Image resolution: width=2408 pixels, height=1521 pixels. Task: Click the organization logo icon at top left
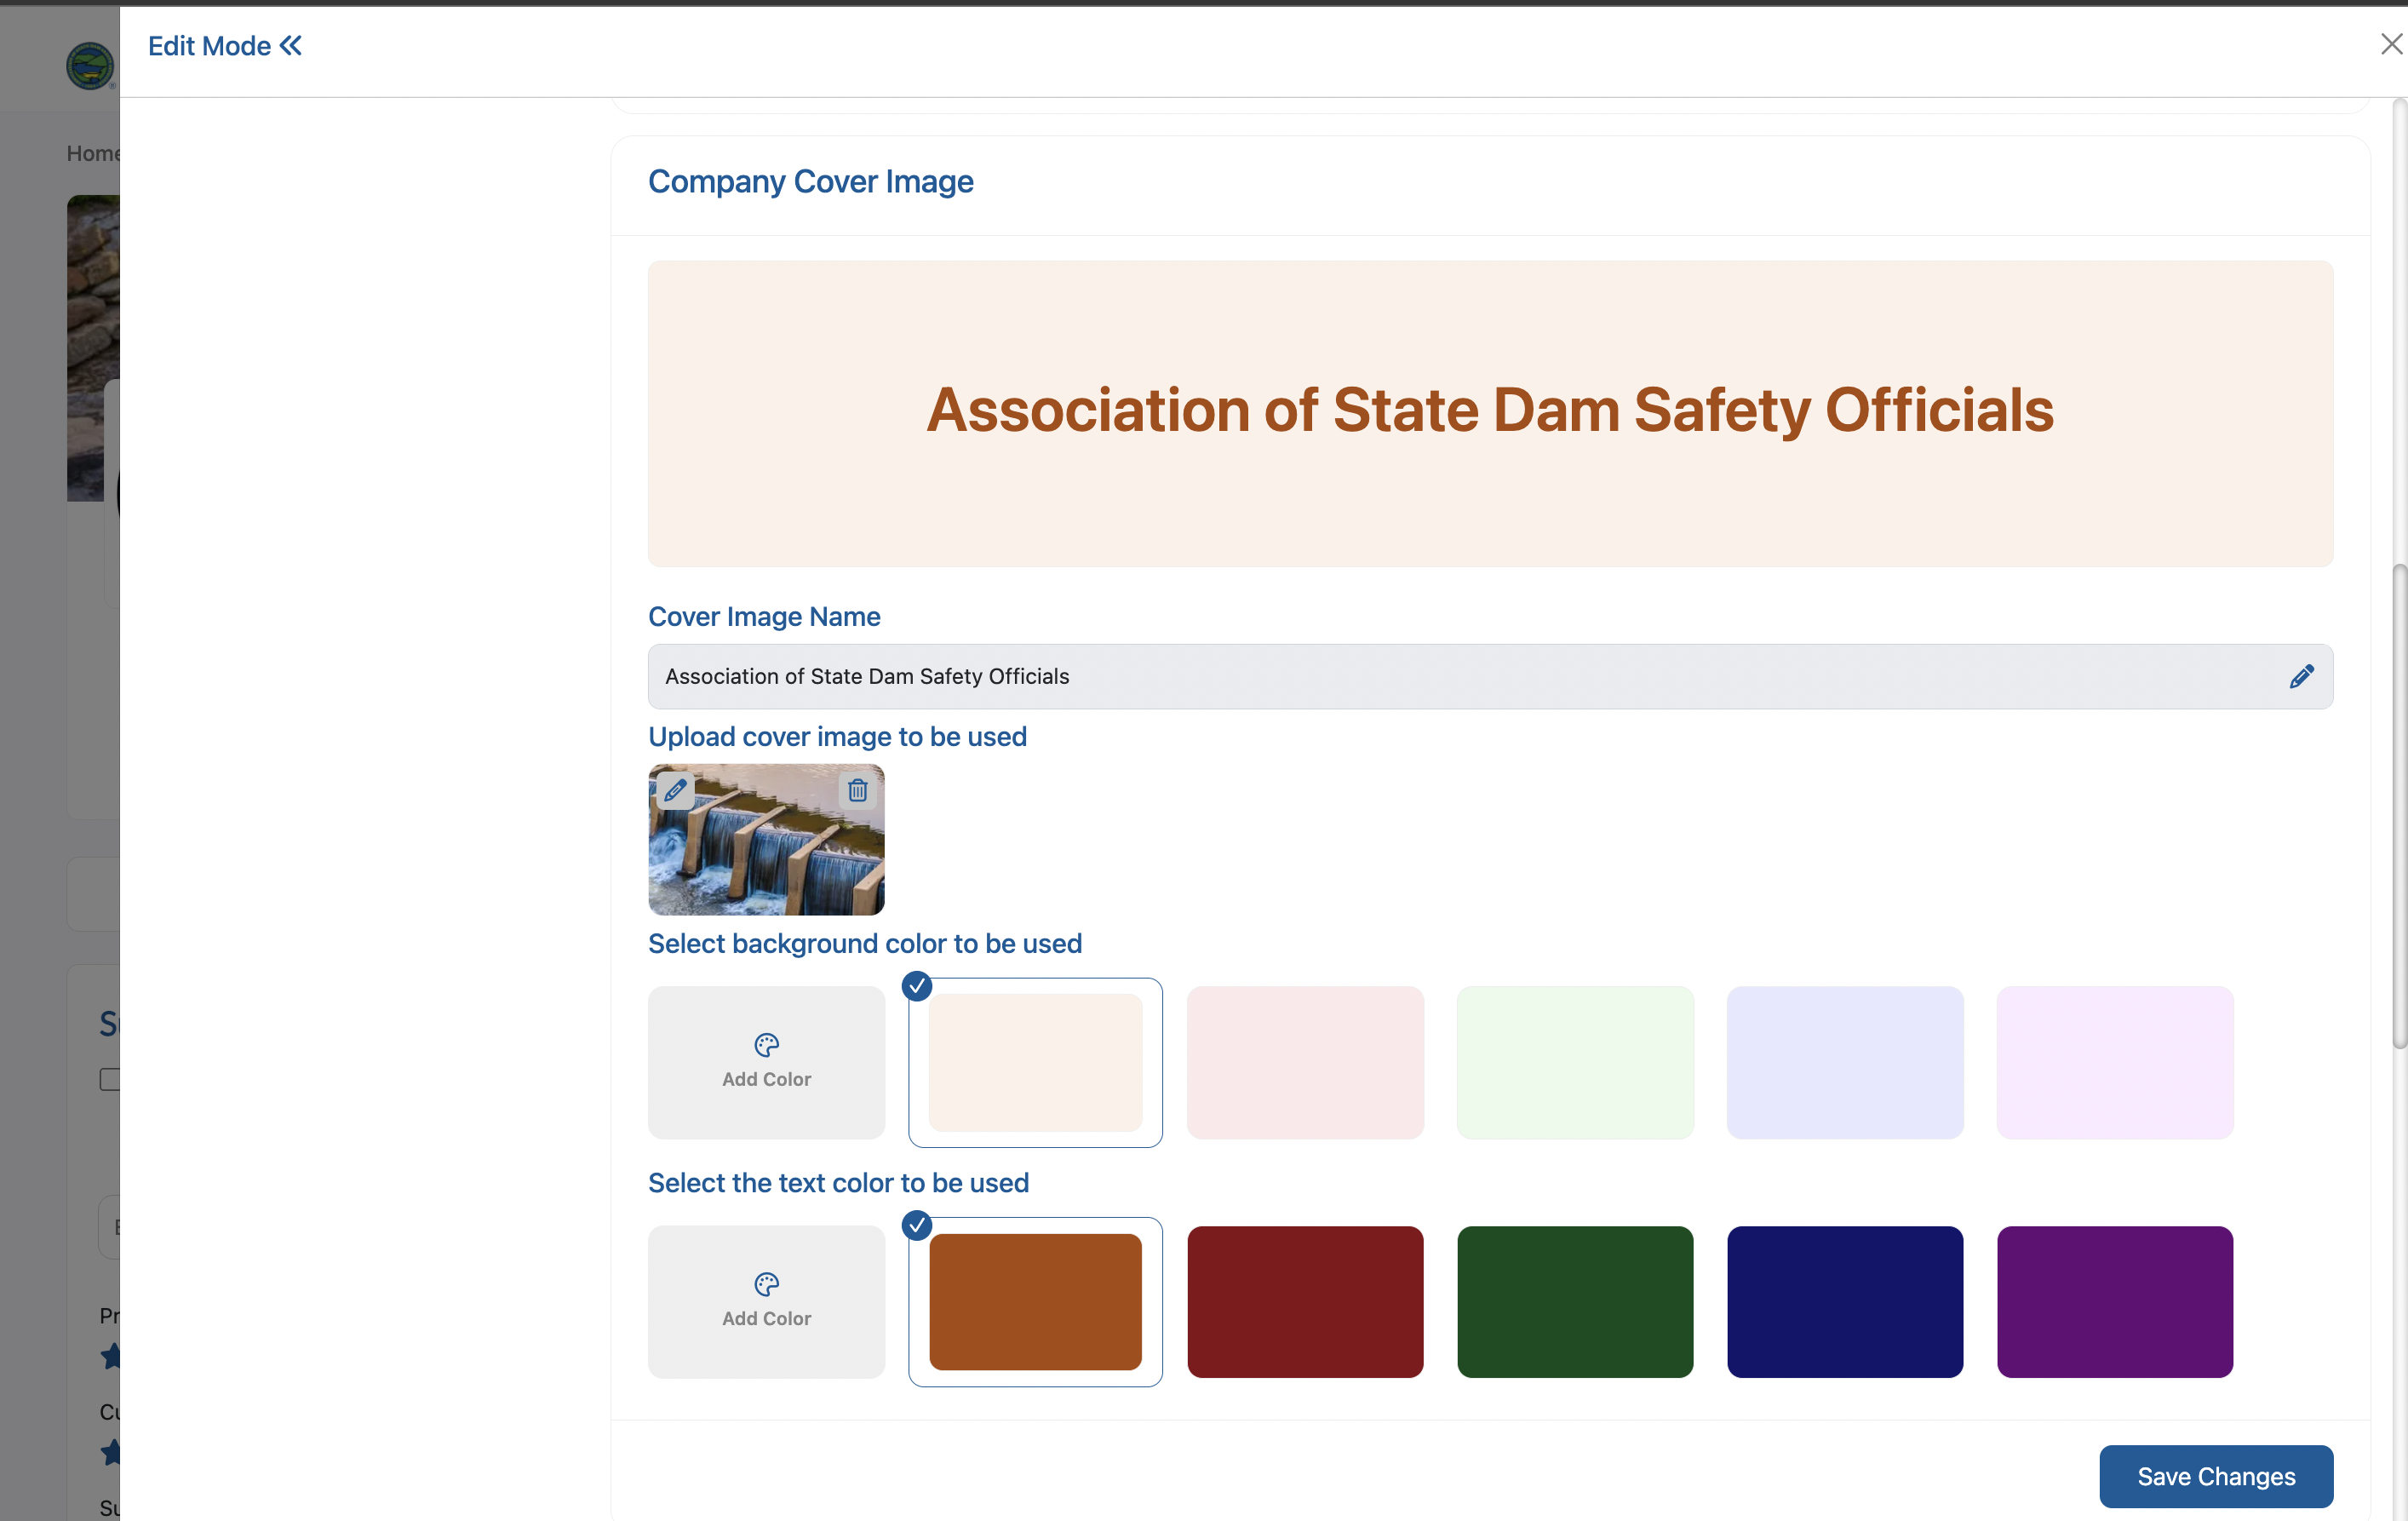(x=89, y=66)
